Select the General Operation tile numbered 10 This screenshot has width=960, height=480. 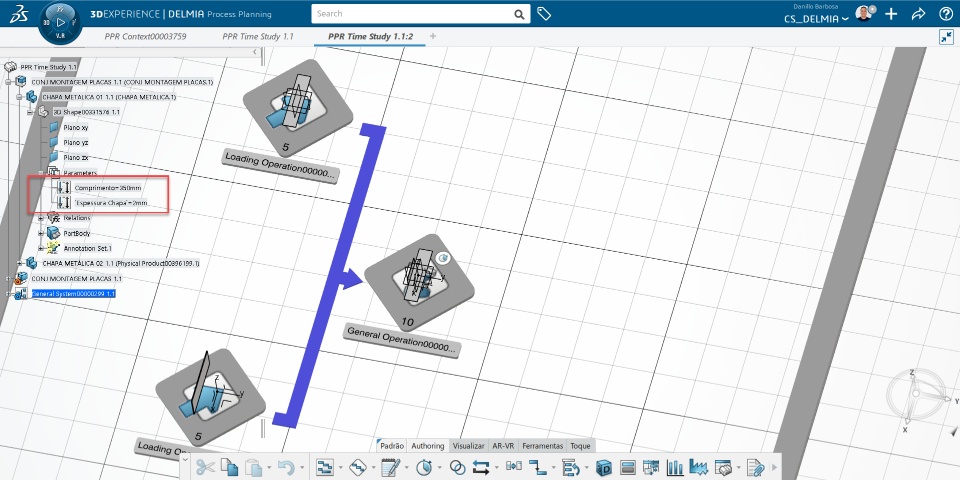pos(419,282)
